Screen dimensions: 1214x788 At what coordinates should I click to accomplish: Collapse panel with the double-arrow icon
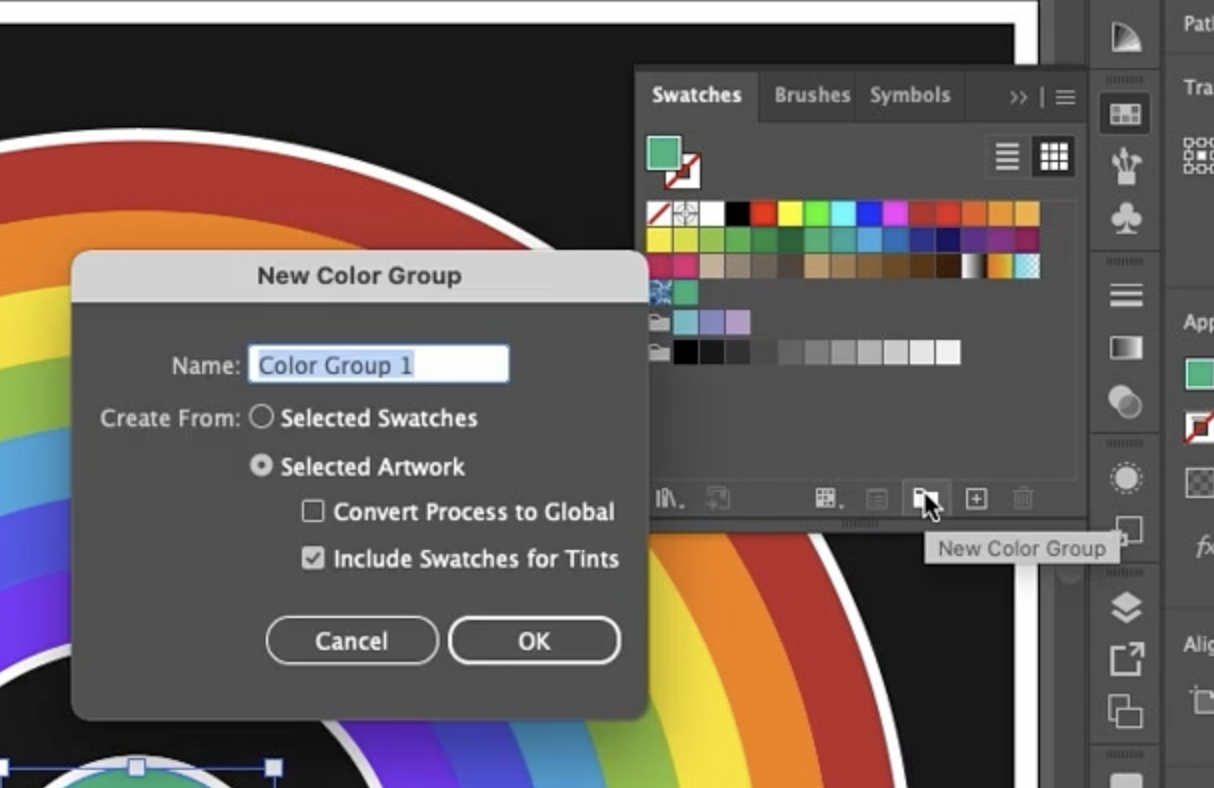coord(1018,97)
